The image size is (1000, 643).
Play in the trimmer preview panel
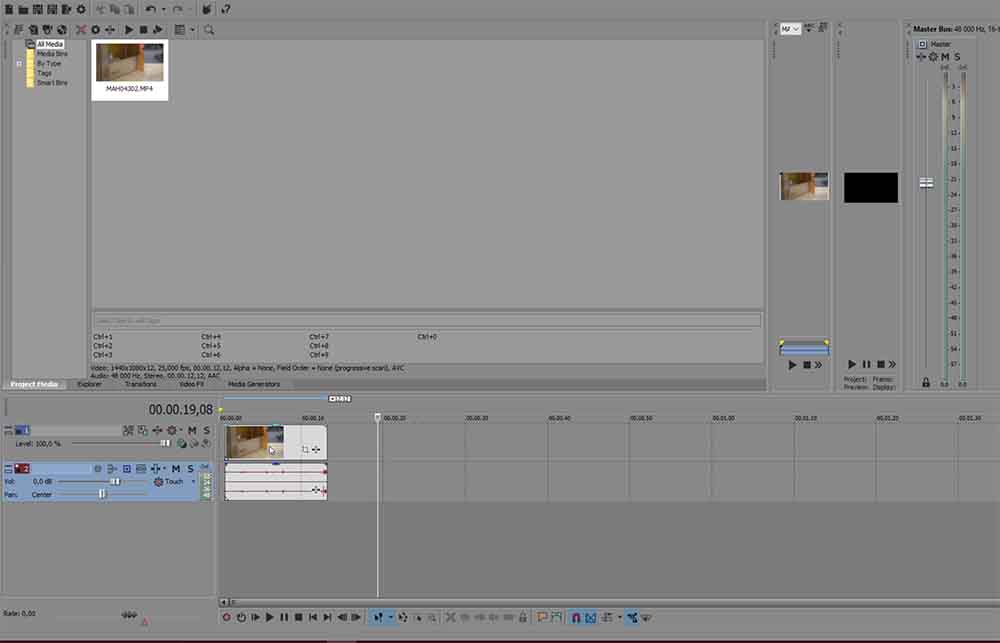tap(792, 365)
